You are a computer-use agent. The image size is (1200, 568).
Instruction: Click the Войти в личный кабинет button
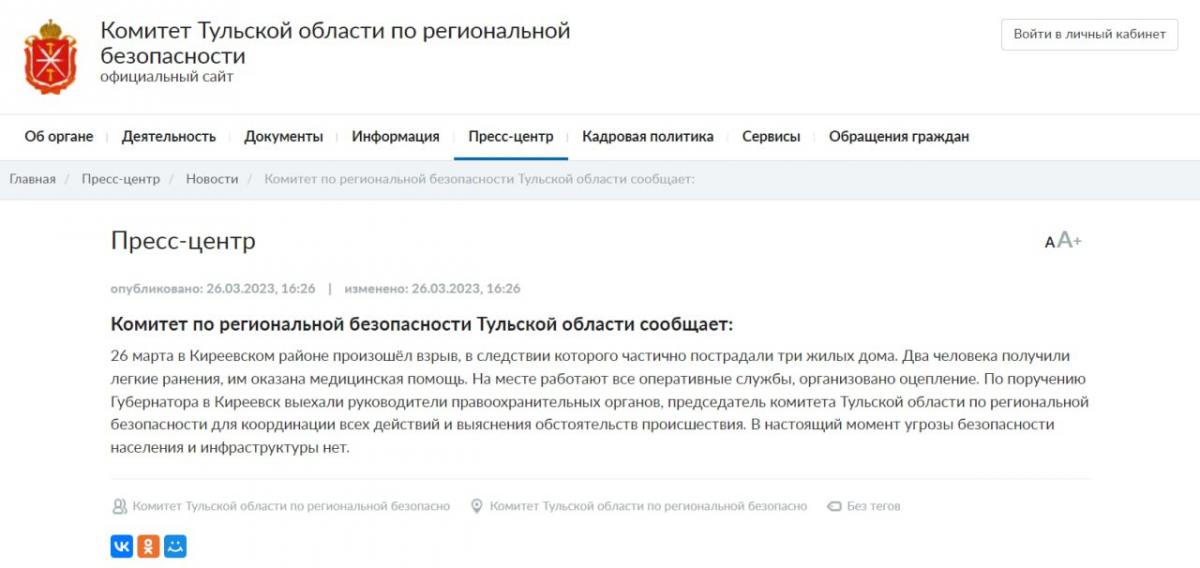(x=1089, y=34)
